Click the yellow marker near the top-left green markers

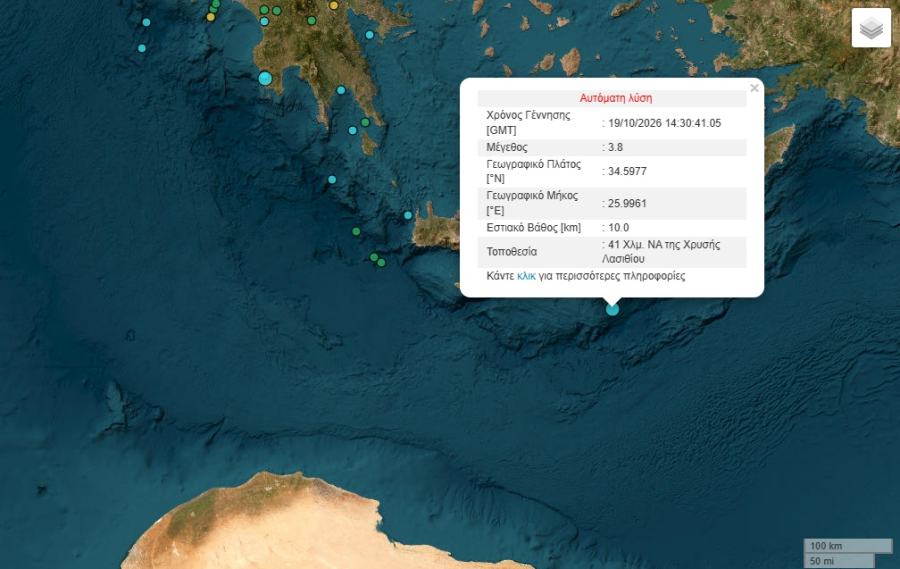211,17
